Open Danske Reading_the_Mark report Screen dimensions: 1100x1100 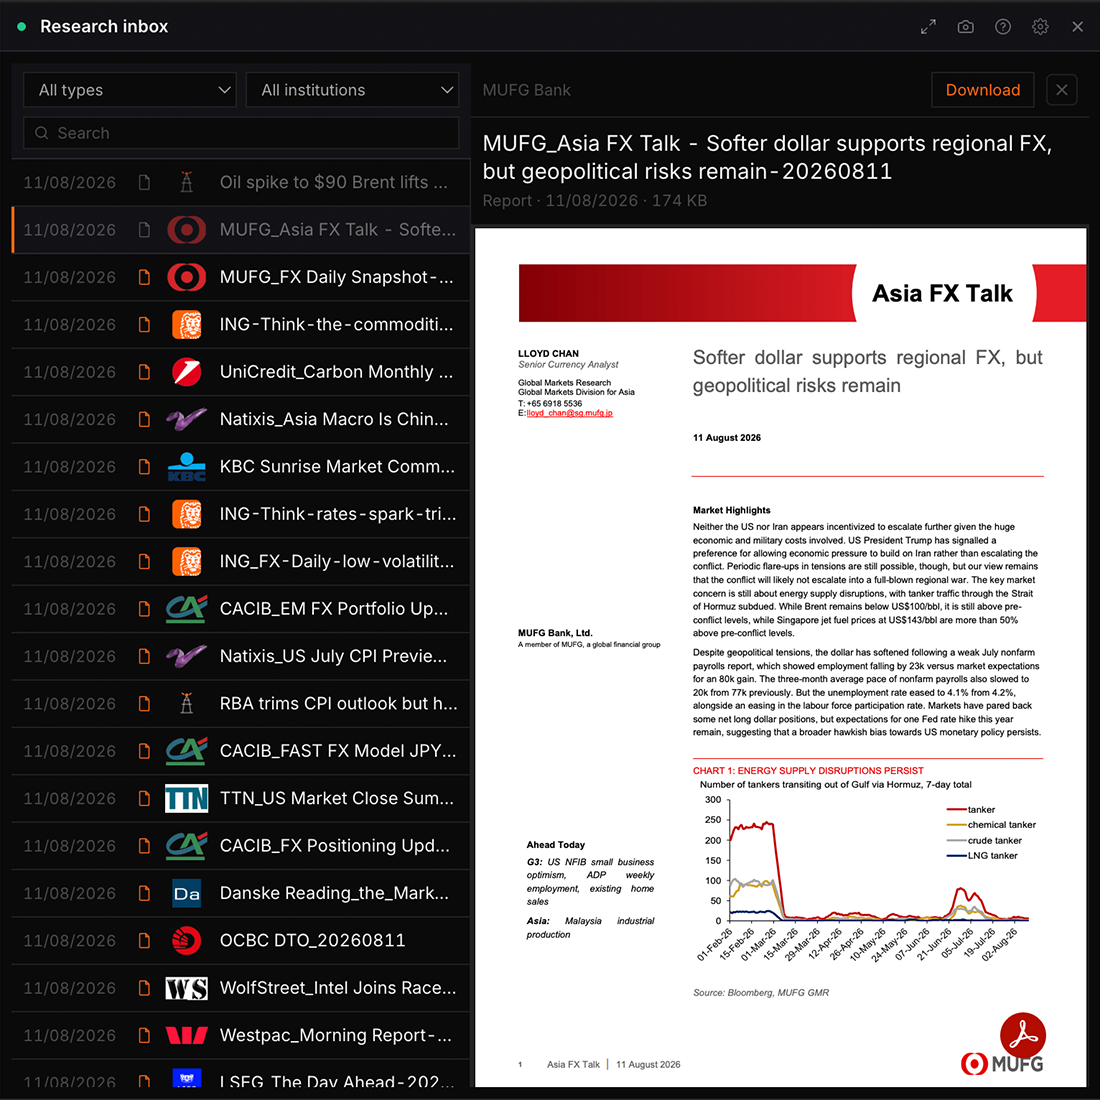click(x=241, y=893)
